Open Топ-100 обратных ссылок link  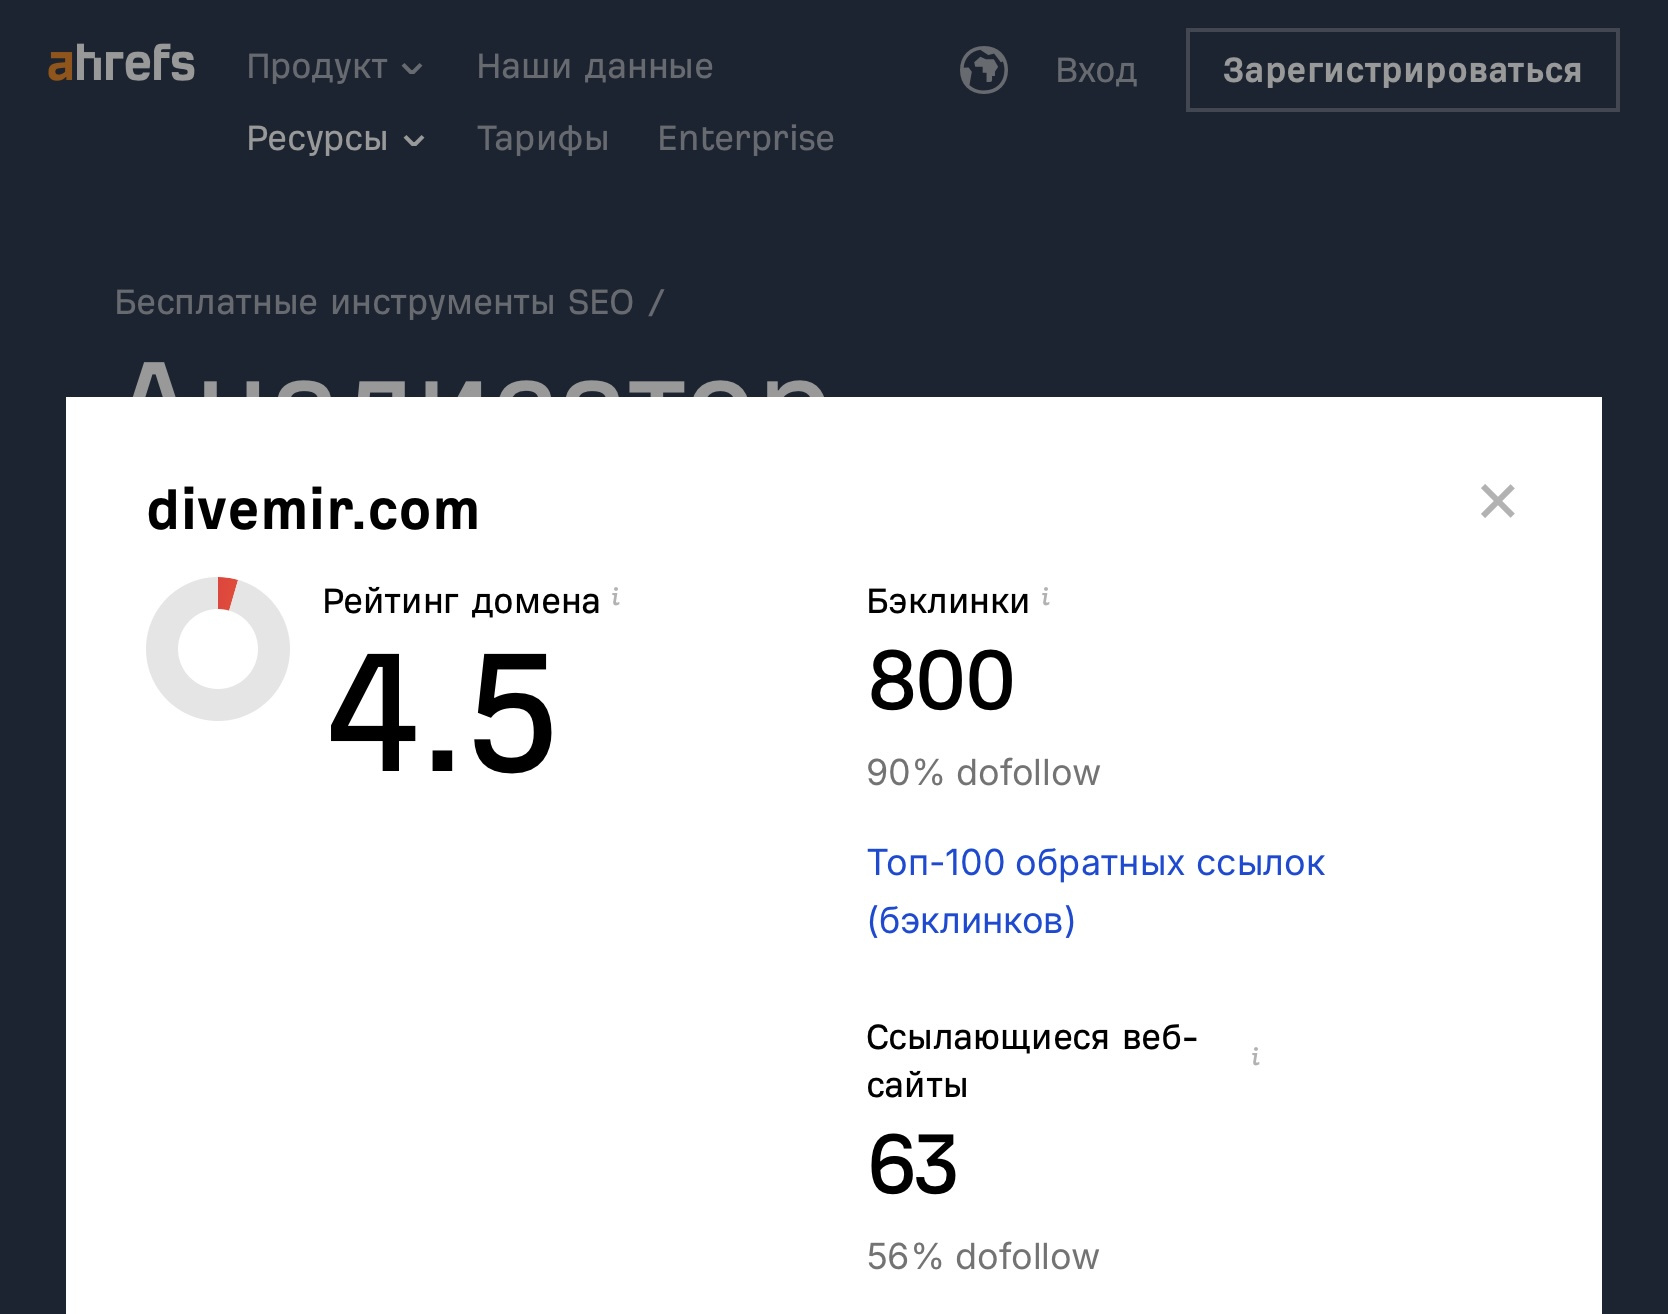1095,891
